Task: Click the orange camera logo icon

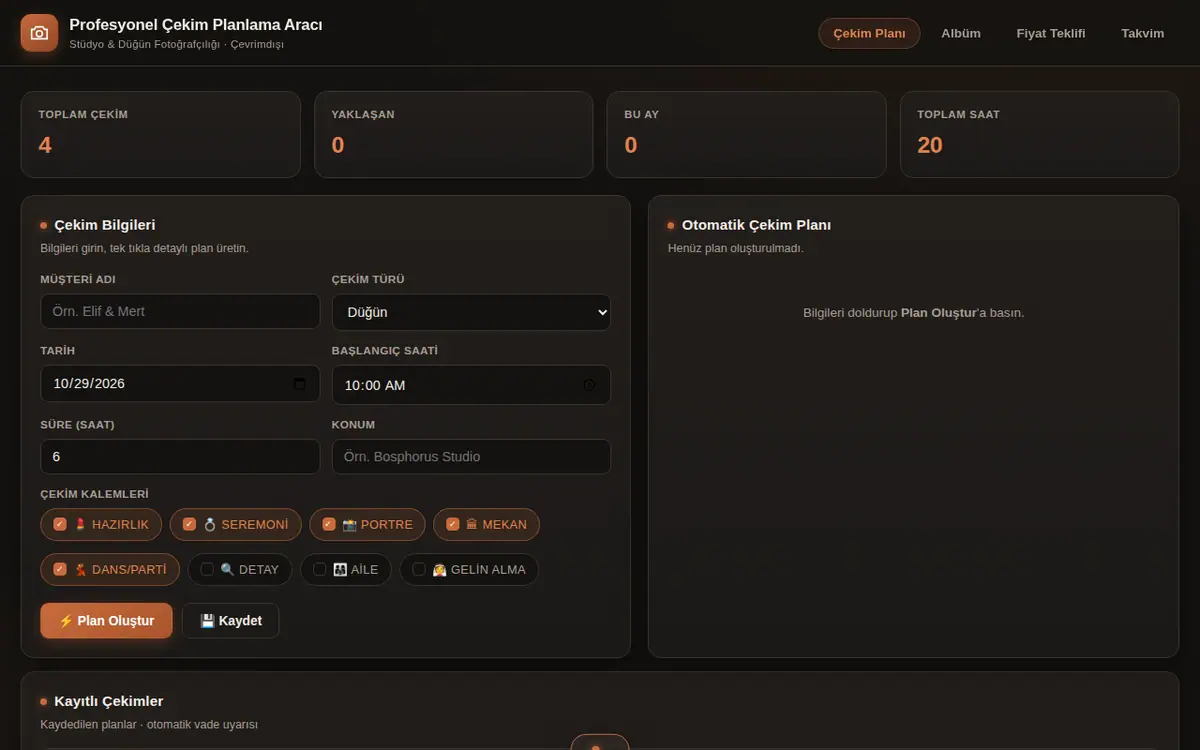Action: click(x=40, y=33)
